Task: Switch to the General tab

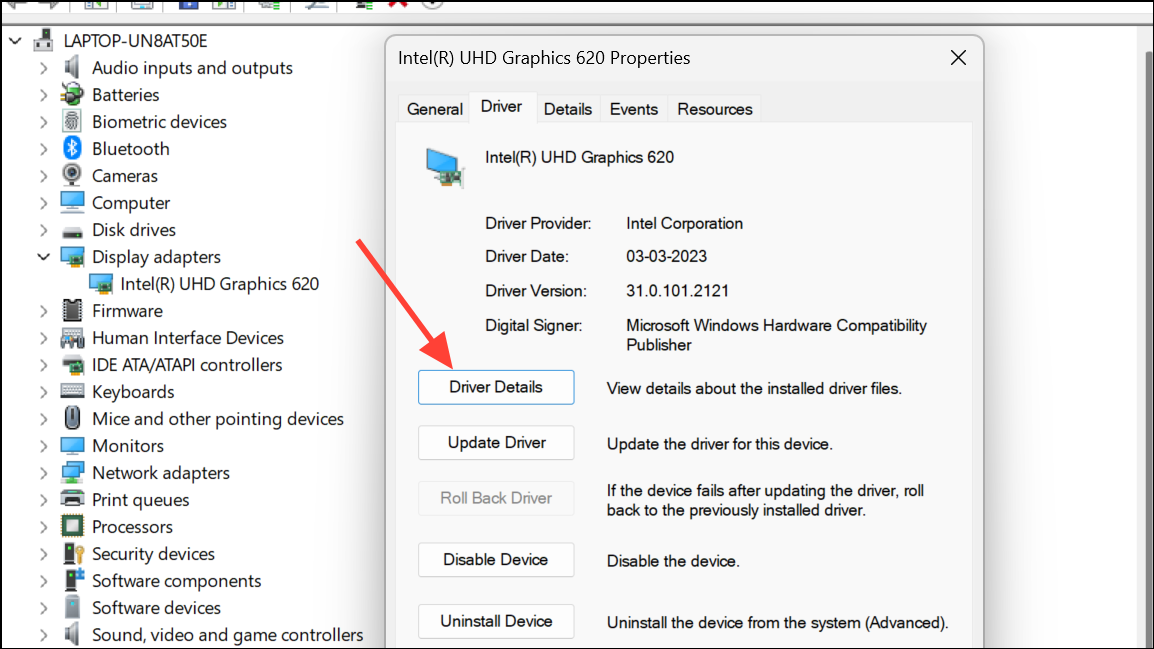Action: [434, 109]
